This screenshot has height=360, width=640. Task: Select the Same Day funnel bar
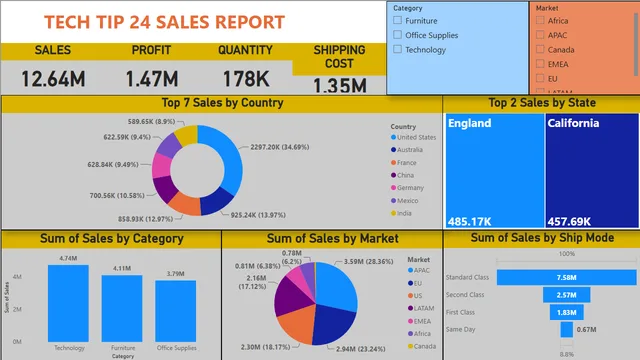(x=567, y=329)
